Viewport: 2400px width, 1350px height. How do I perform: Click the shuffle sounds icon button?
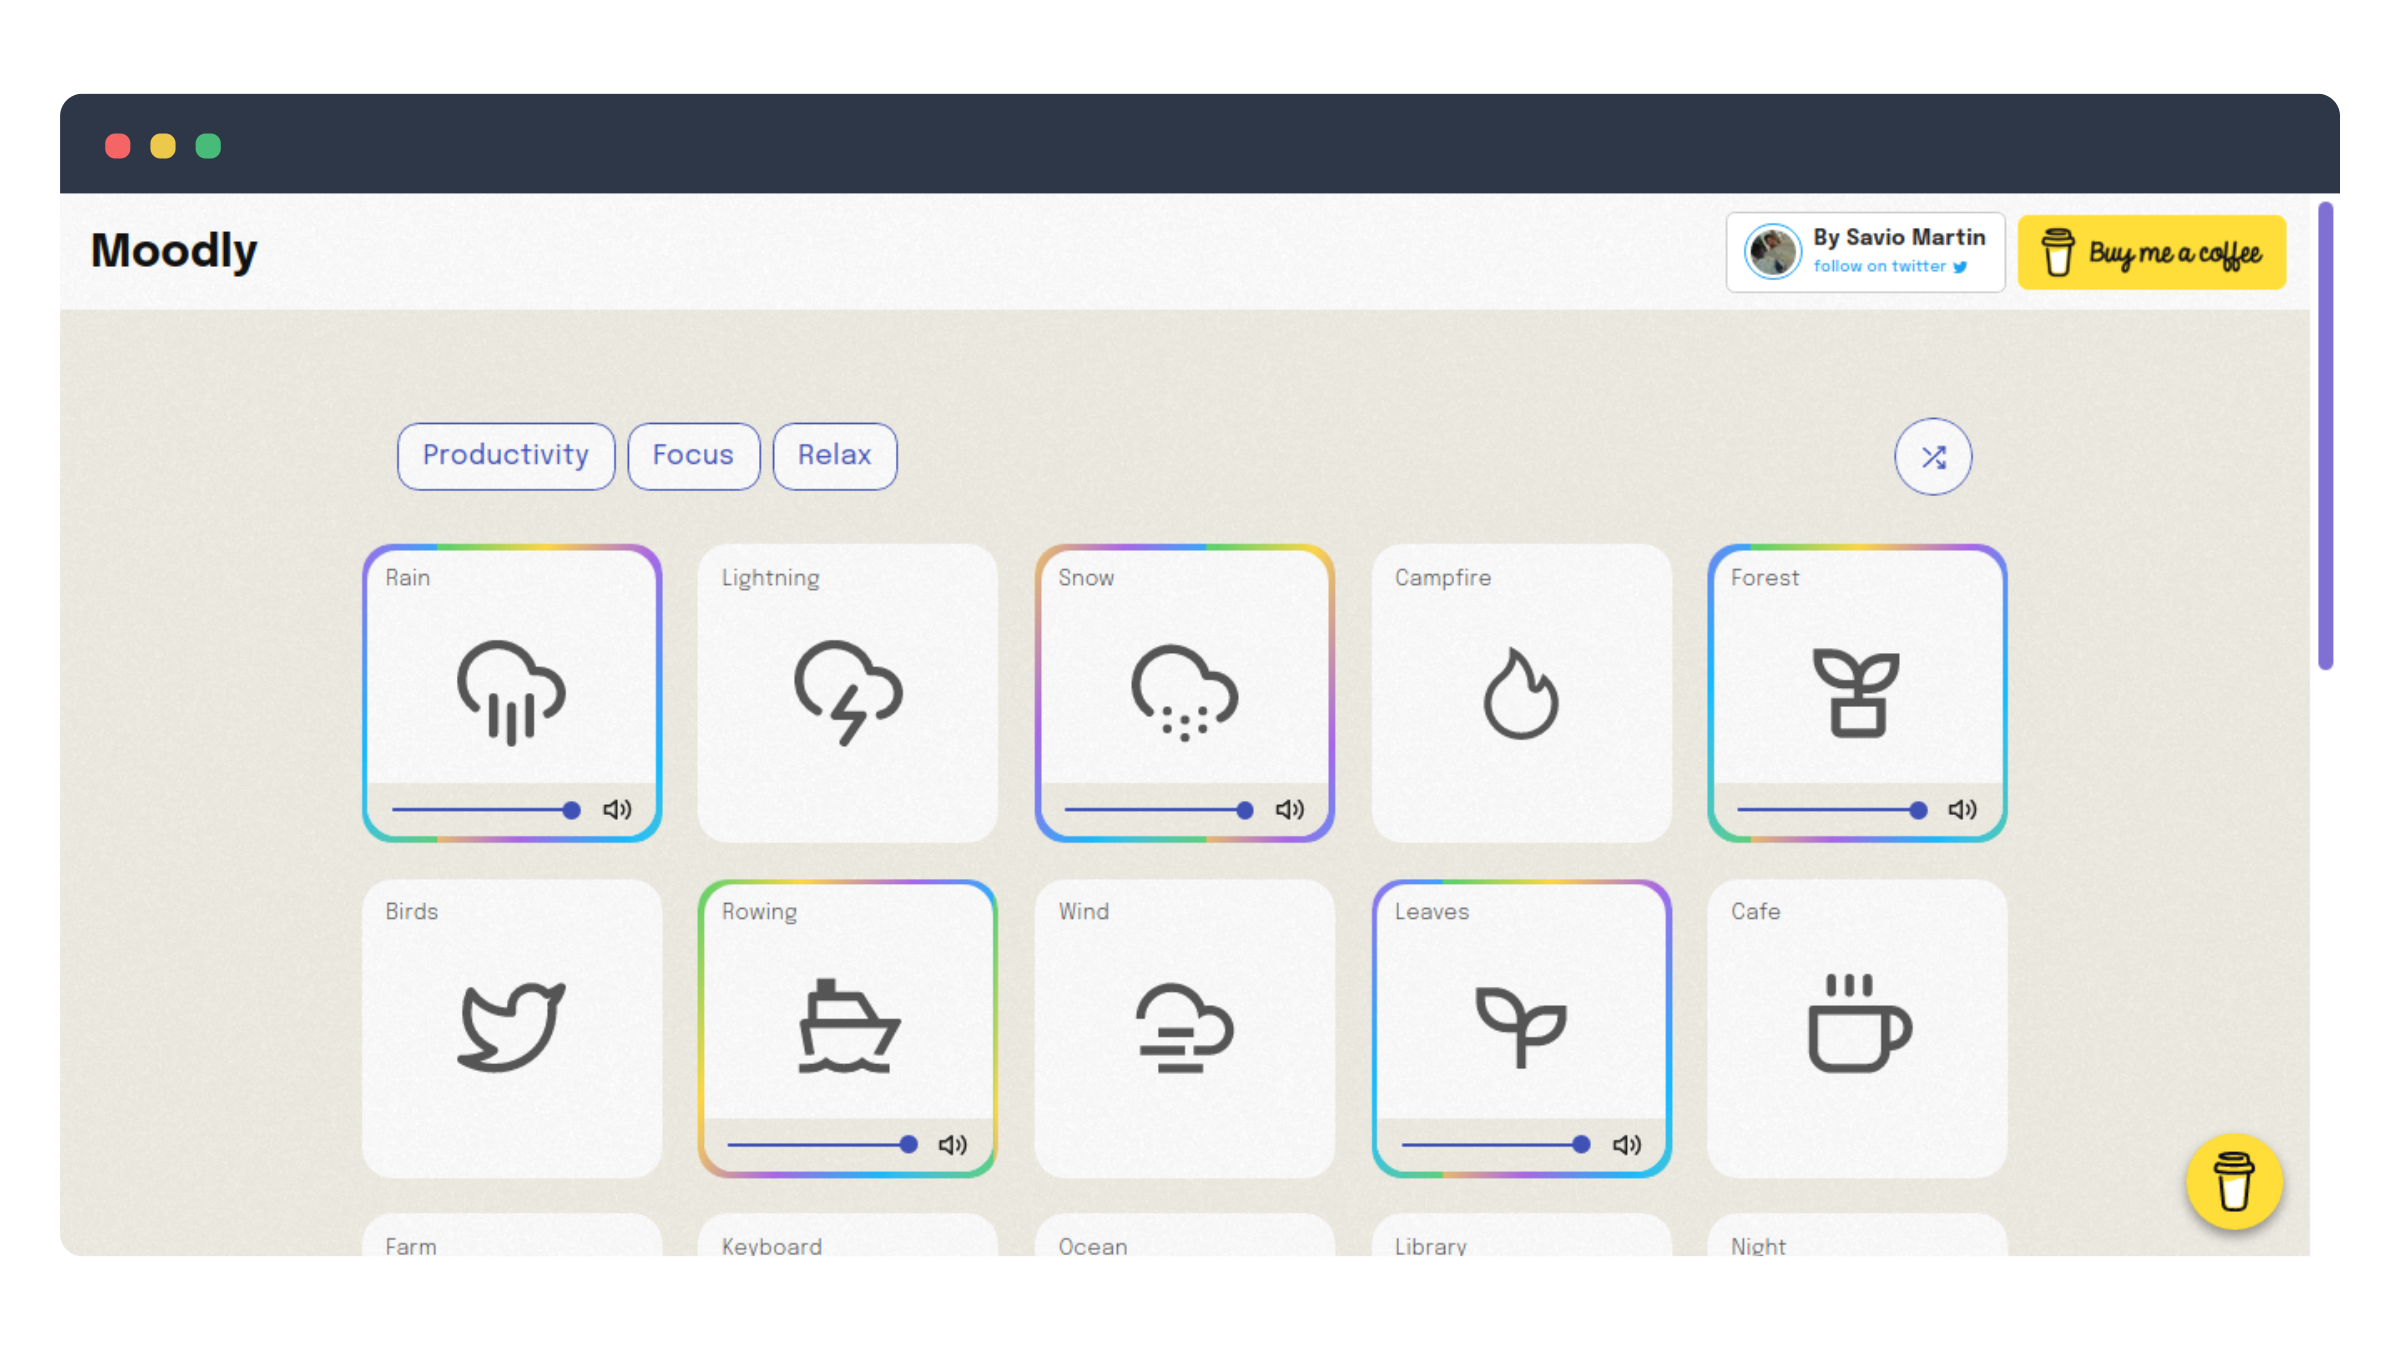pyautogui.click(x=1932, y=457)
